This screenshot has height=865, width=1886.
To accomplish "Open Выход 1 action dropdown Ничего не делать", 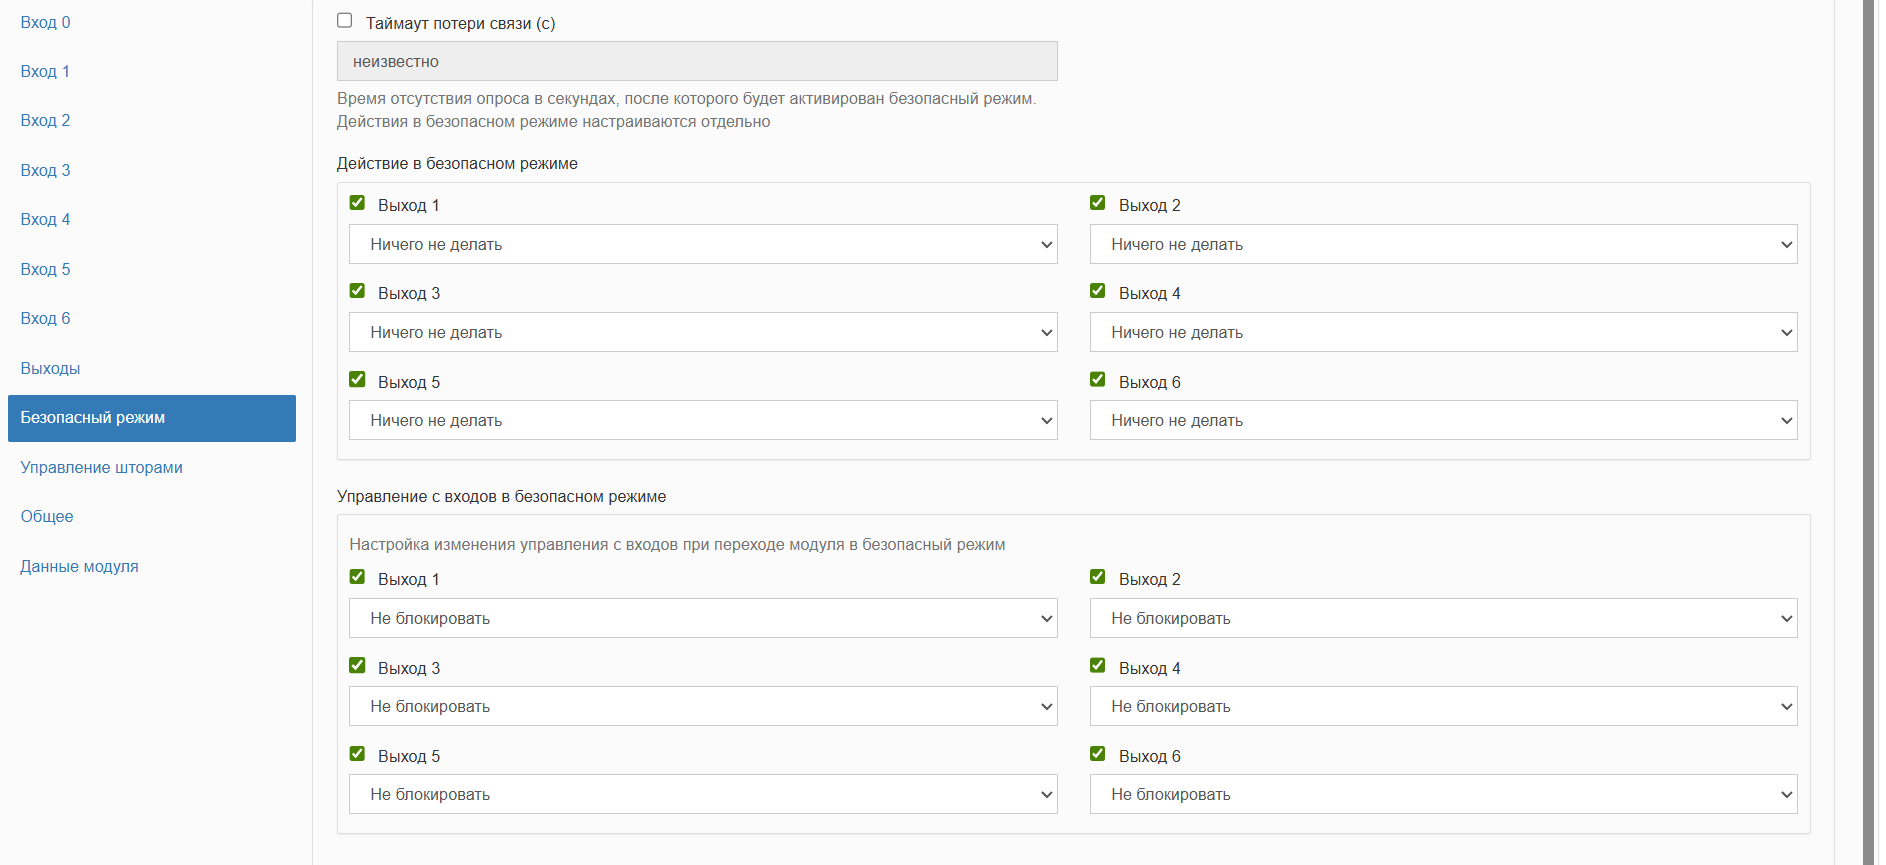I will (703, 244).
